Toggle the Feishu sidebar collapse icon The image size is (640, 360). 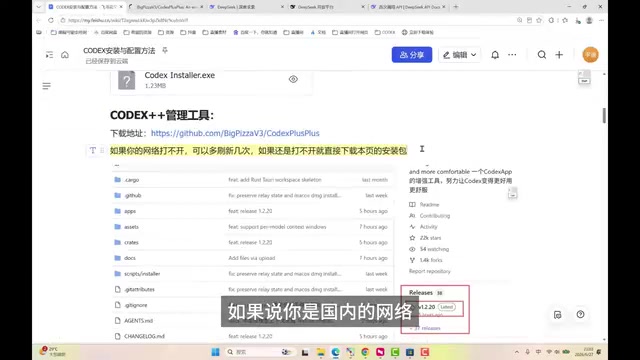(49, 55)
